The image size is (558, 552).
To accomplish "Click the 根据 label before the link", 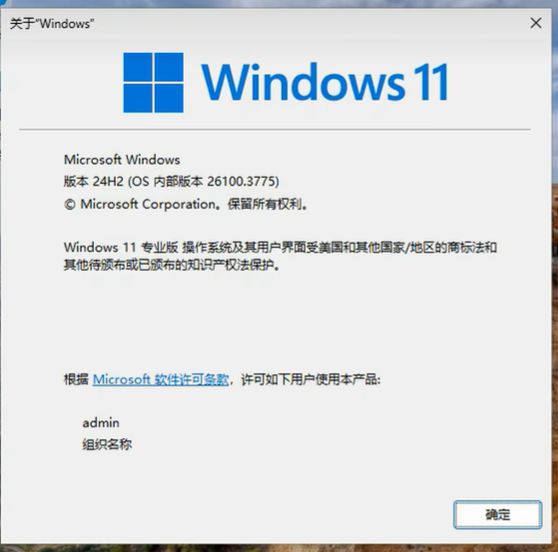I will pos(76,379).
